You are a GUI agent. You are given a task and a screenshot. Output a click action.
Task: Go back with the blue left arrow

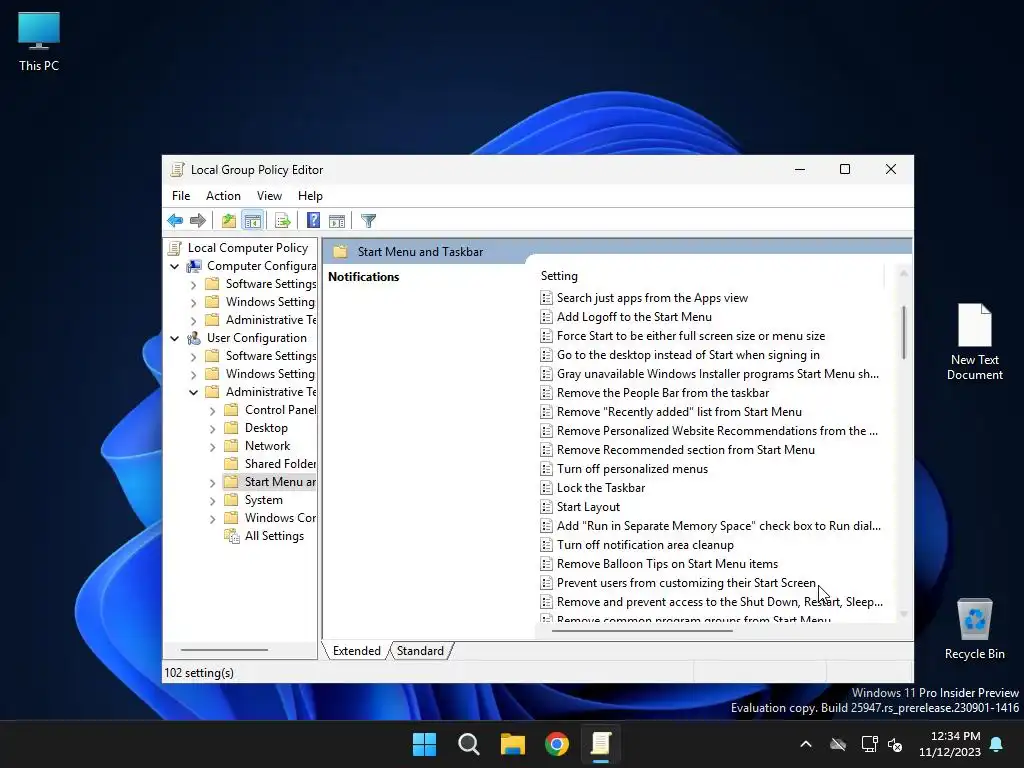pyautogui.click(x=175, y=221)
